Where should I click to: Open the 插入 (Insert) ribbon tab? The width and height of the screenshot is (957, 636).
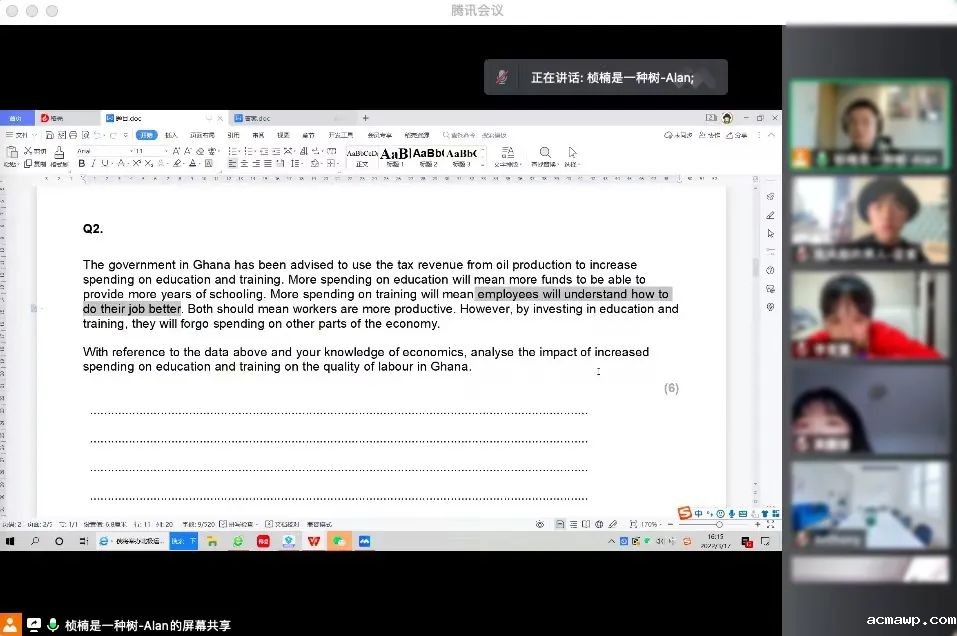(x=171, y=135)
